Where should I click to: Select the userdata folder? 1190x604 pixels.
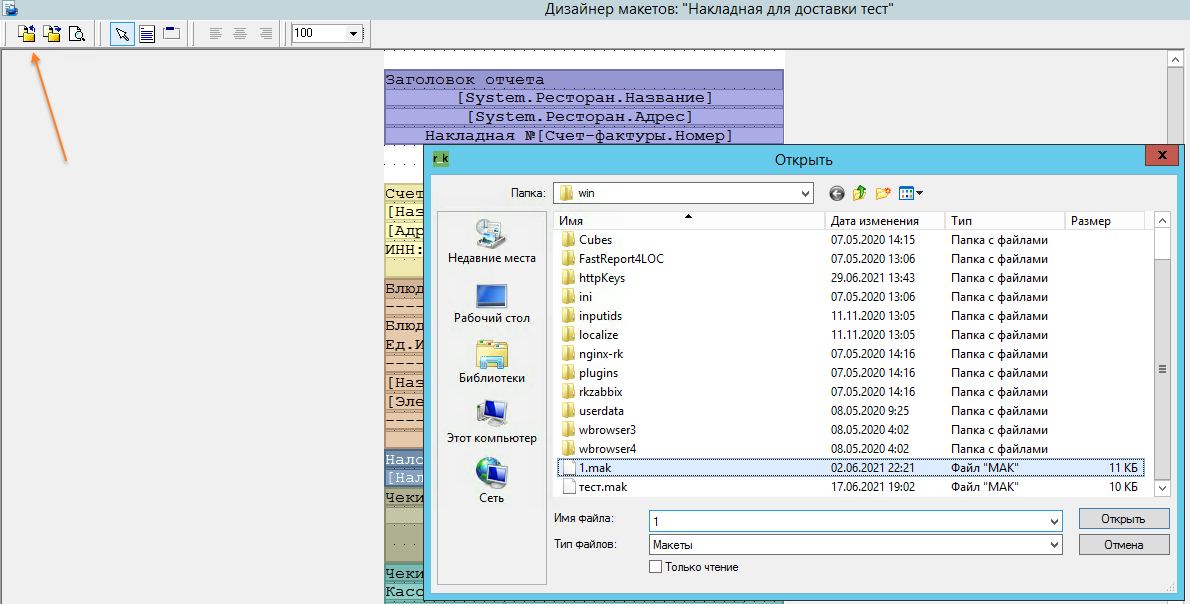click(601, 411)
